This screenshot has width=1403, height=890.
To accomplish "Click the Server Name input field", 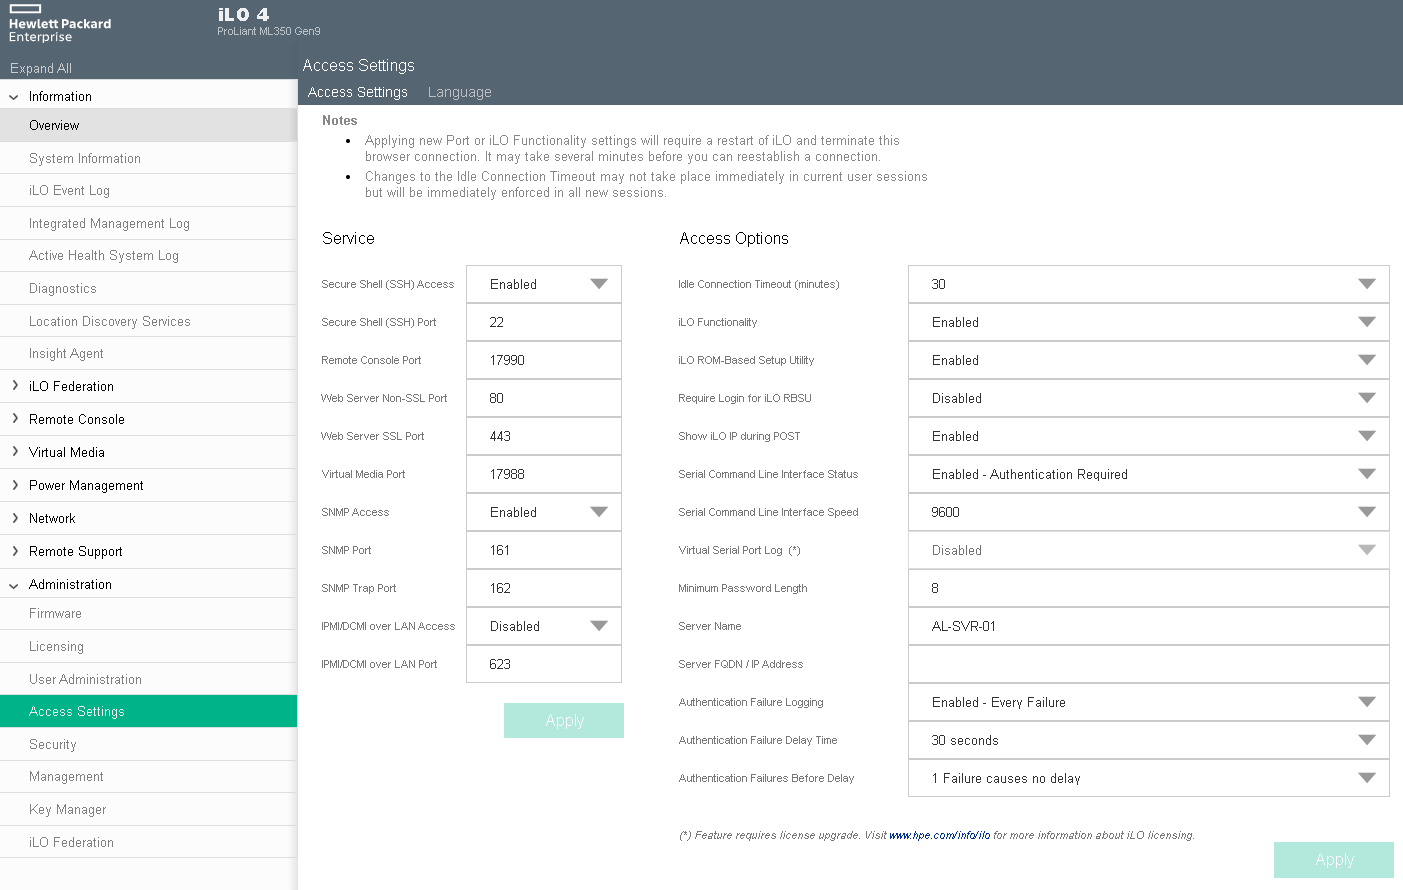I will tap(1148, 626).
